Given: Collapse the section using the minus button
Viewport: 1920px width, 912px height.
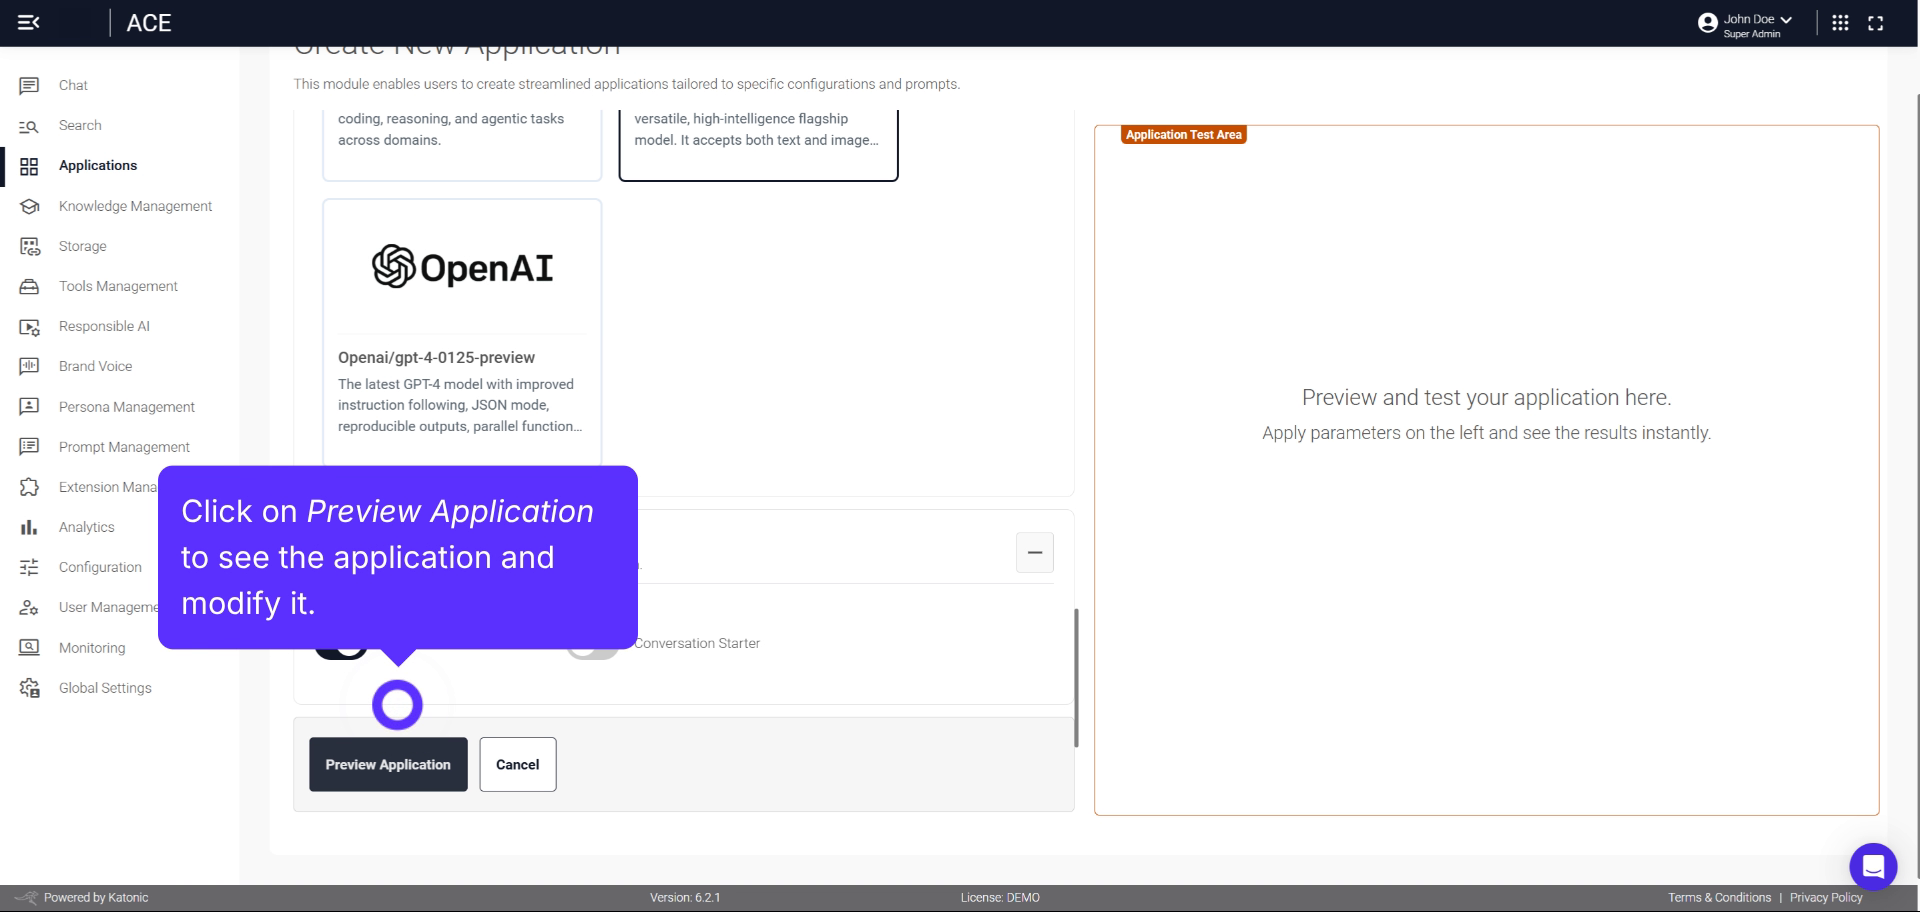Looking at the screenshot, I should [x=1034, y=552].
